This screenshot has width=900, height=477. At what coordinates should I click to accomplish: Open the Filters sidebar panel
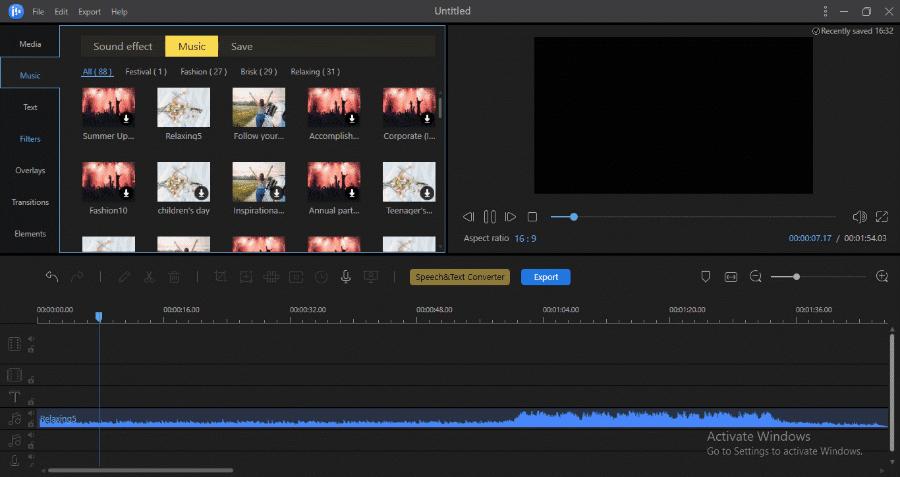(30, 139)
